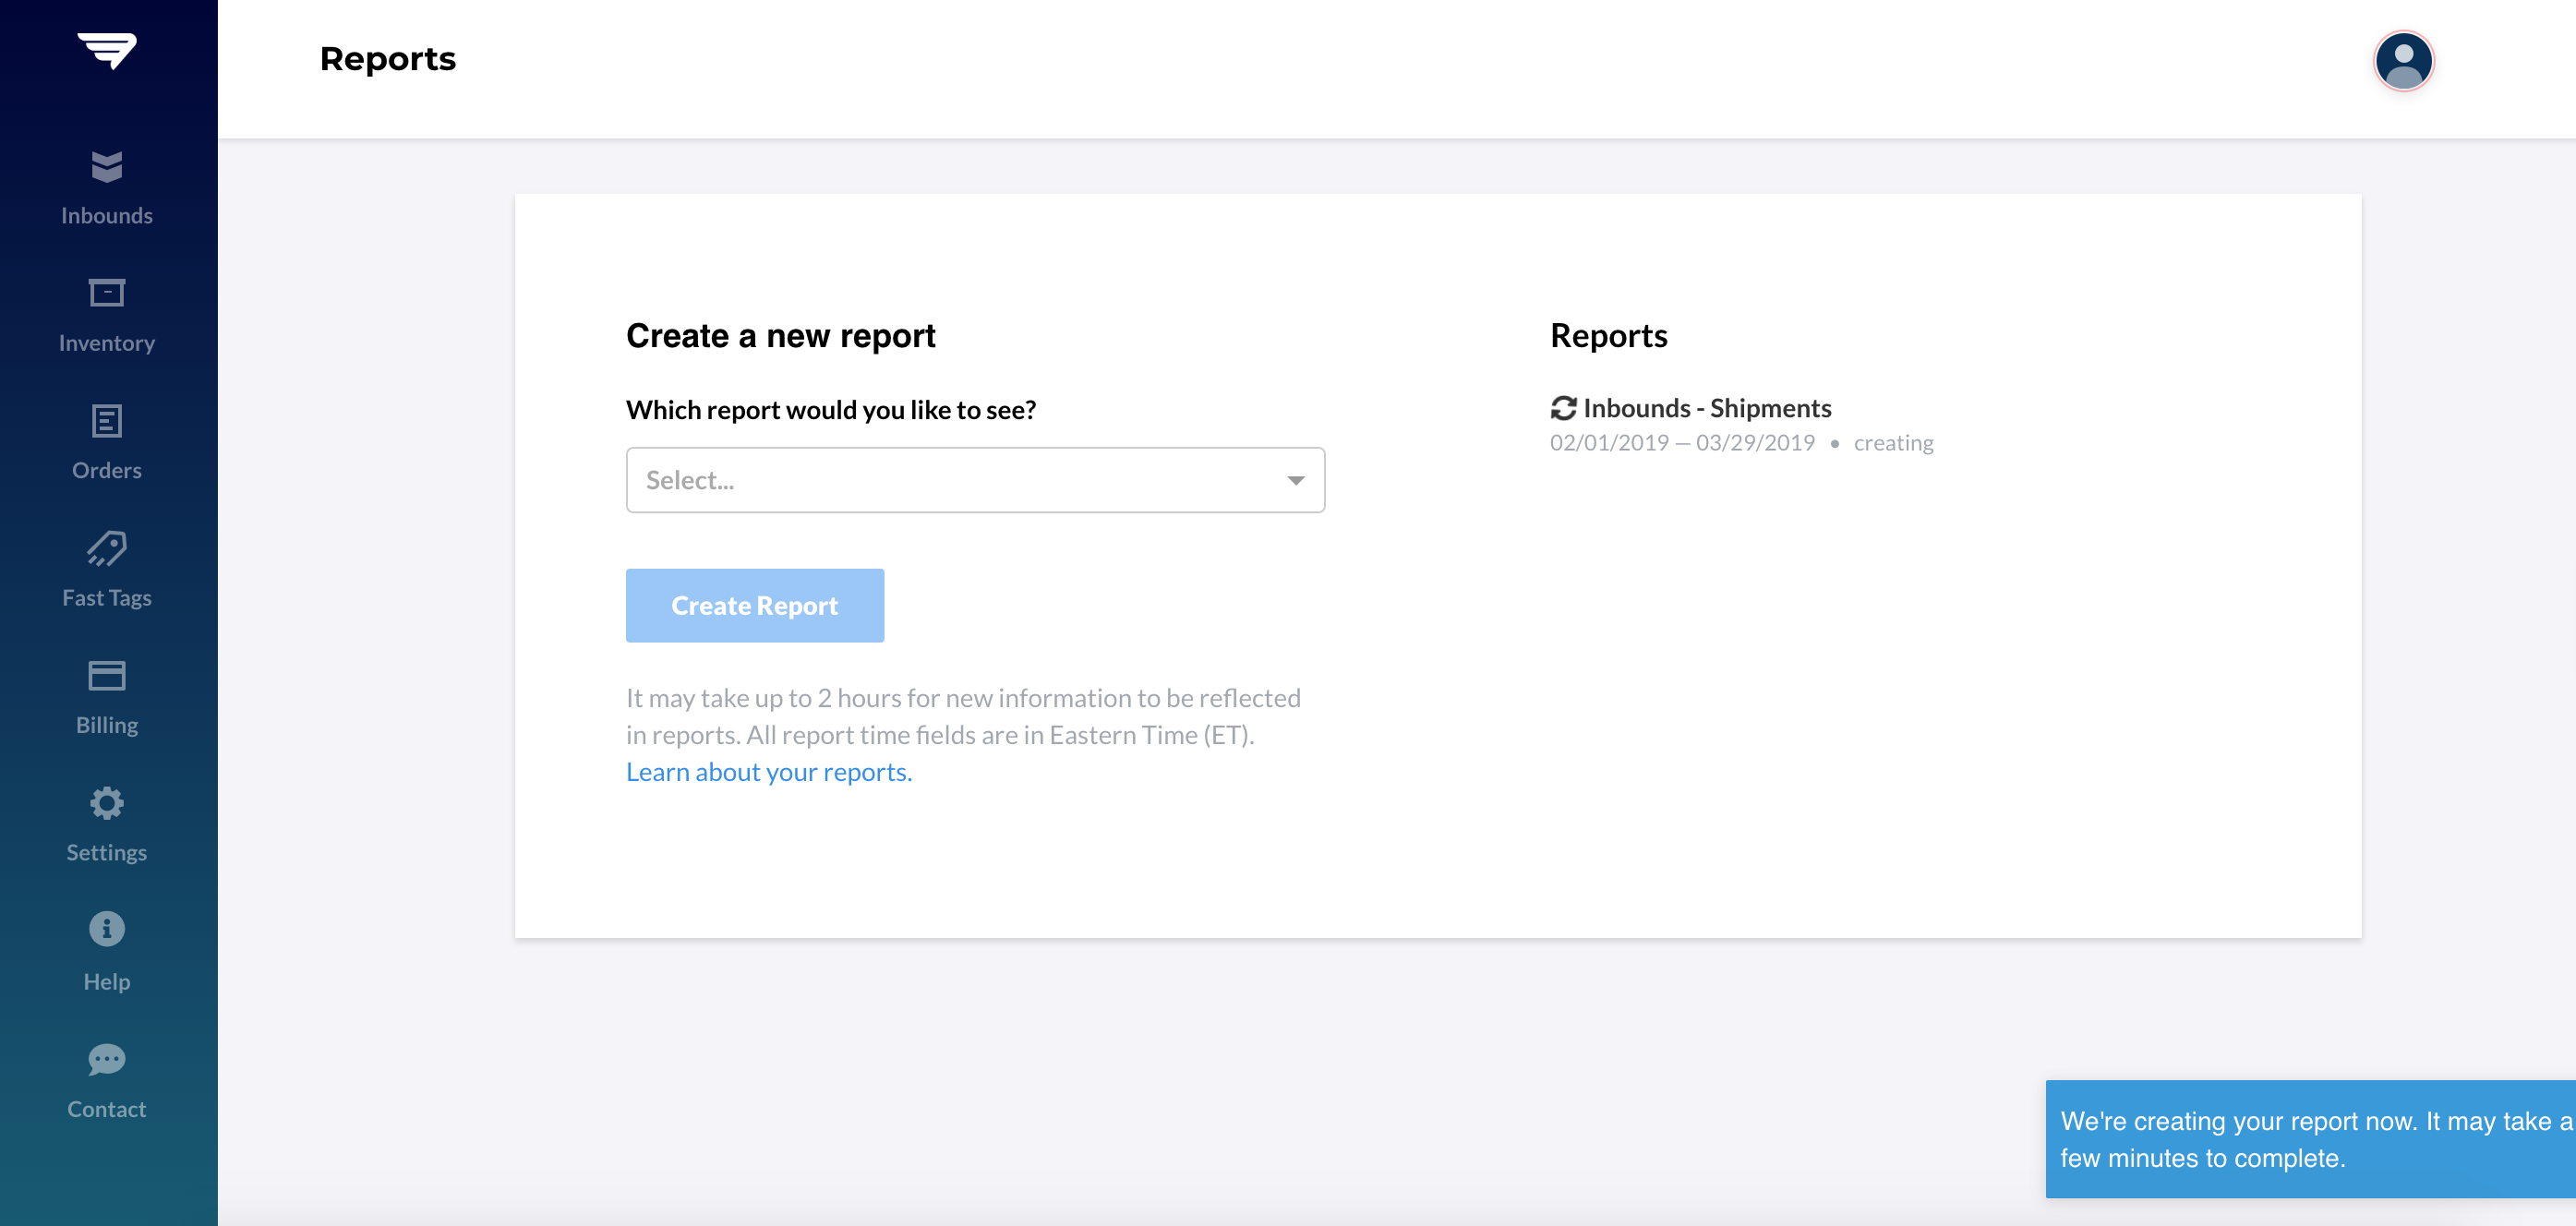
Task: Open the Help menu label
Action: 107,981
